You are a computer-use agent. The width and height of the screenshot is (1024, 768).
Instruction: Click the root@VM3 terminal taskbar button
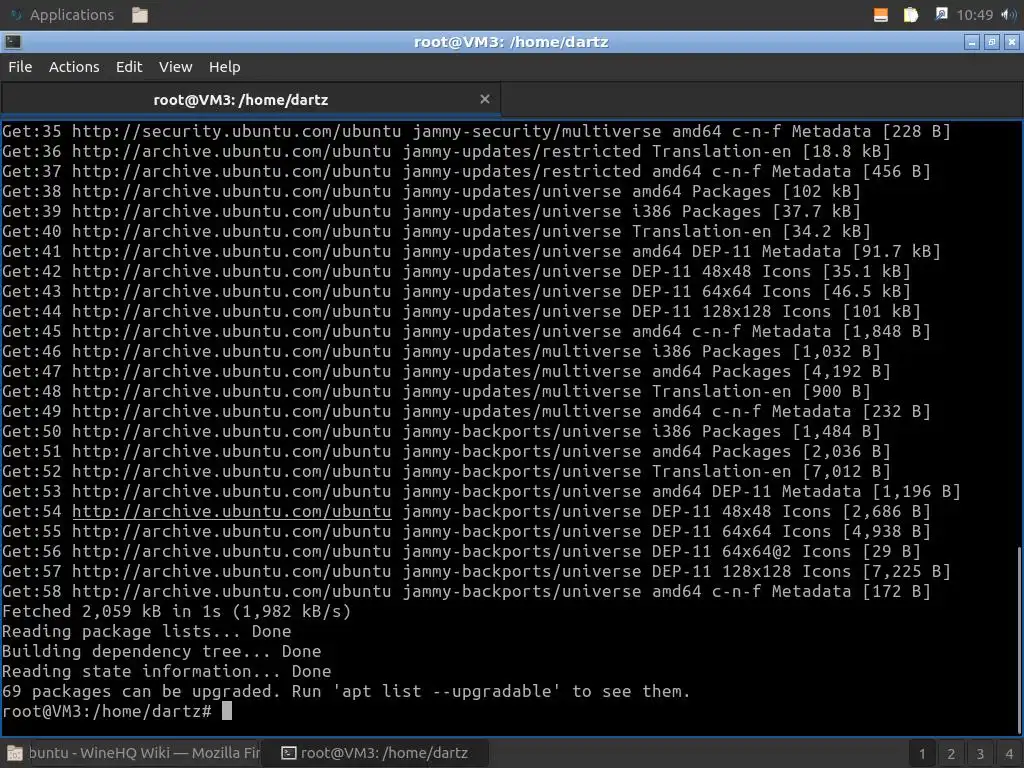tap(375, 753)
